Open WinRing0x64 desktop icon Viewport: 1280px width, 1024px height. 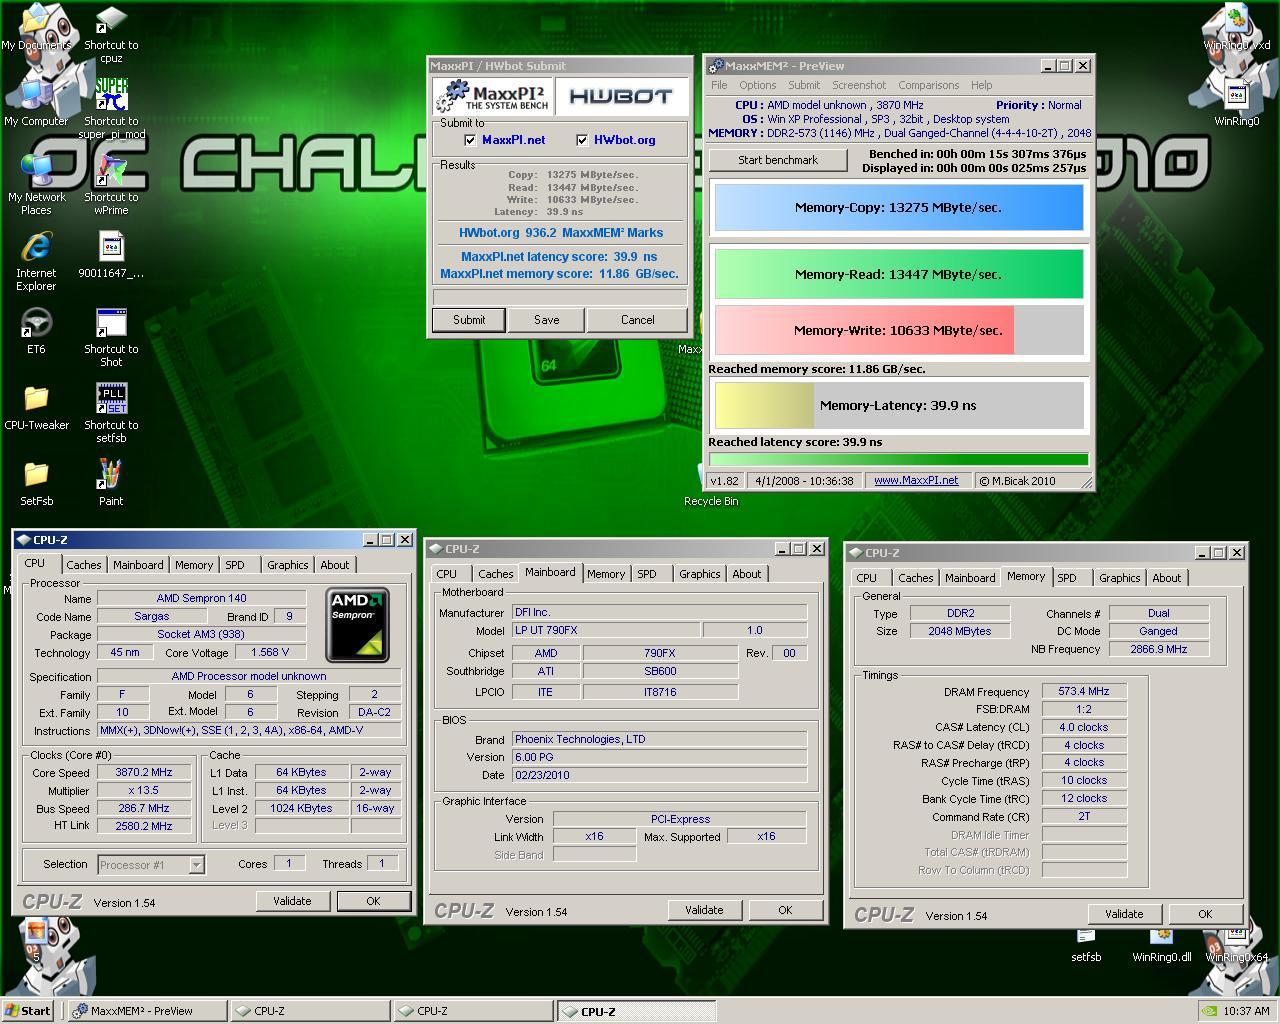(x=1237, y=946)
